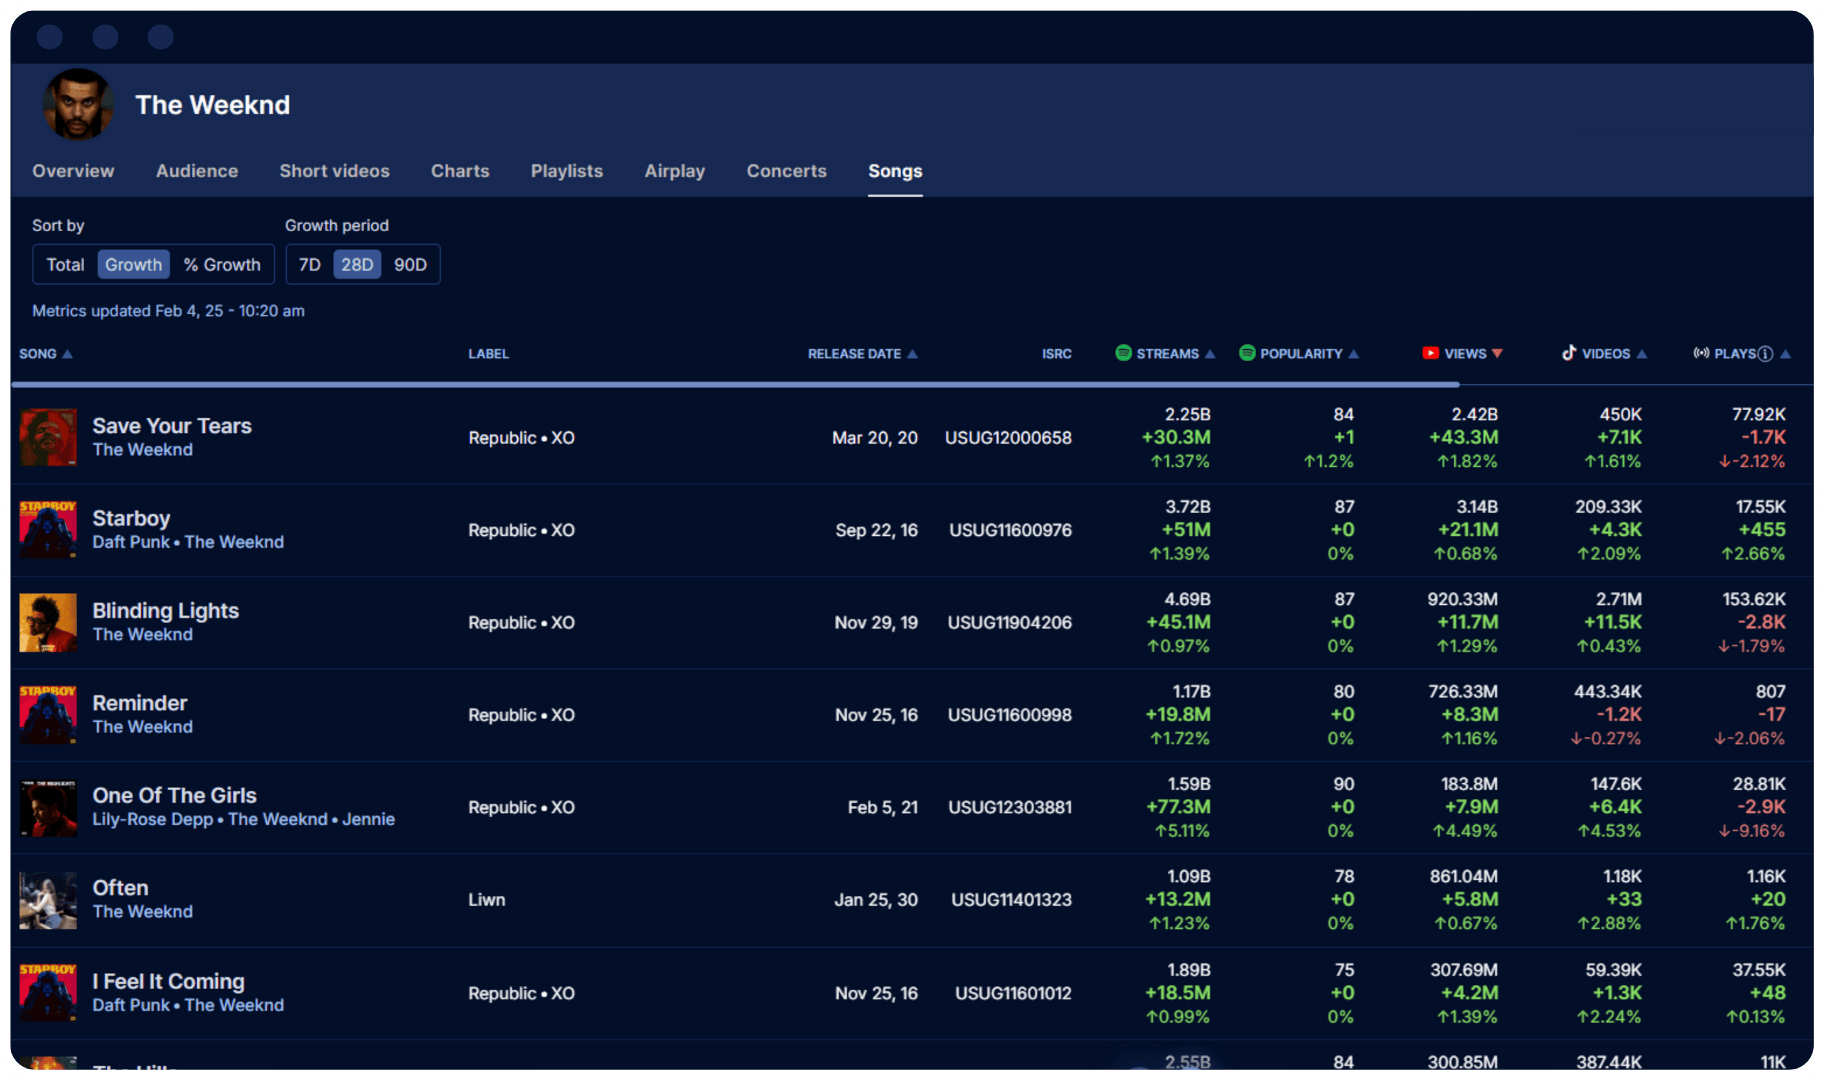Click the info icon next to PLAYS

coord(1765,354)
